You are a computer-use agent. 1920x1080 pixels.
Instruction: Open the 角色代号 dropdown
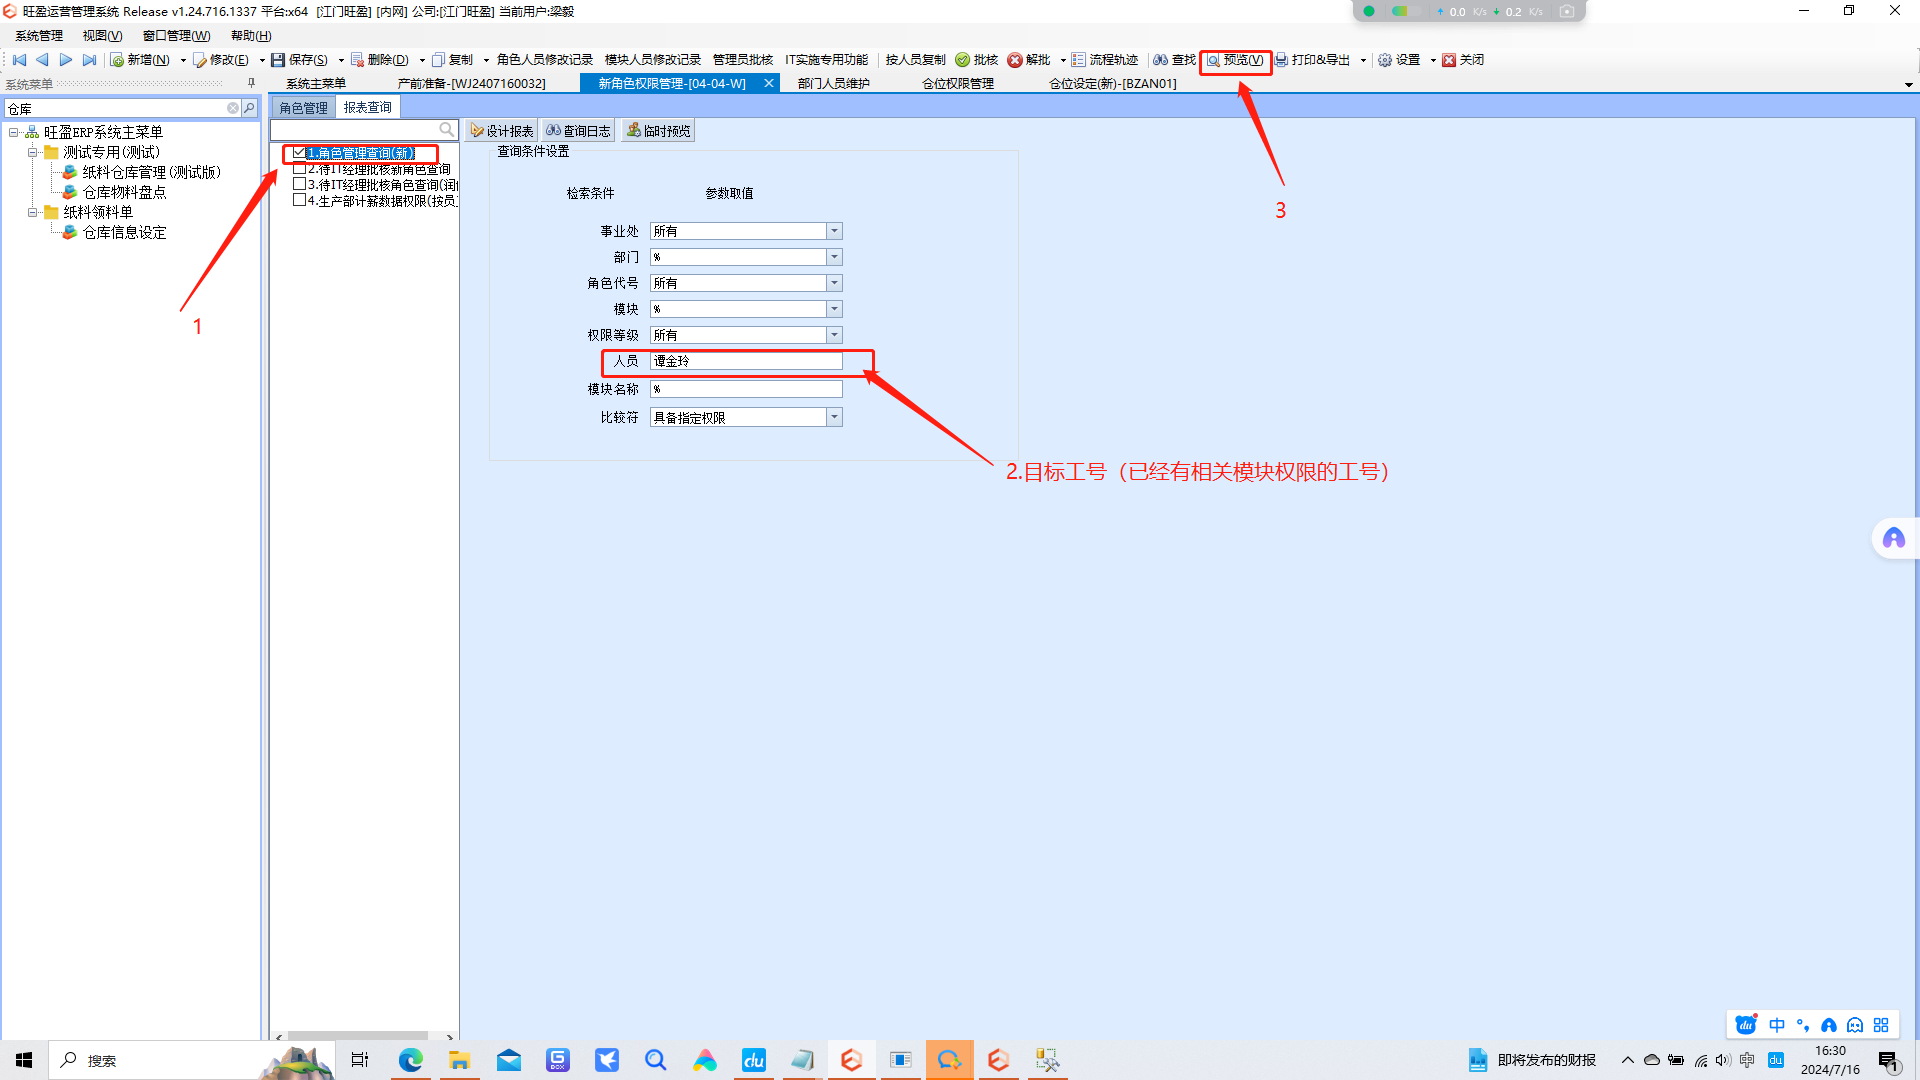[834, 283]
